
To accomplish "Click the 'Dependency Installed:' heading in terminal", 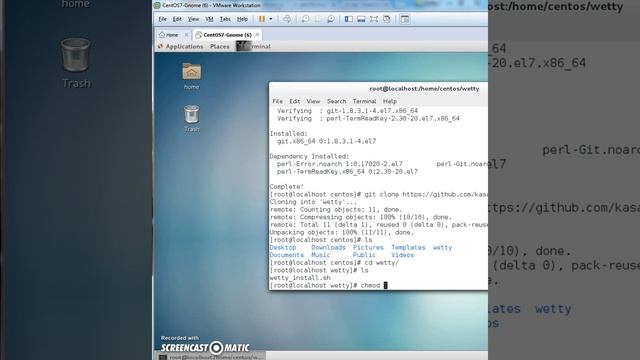I will click(x=309, y=157).
